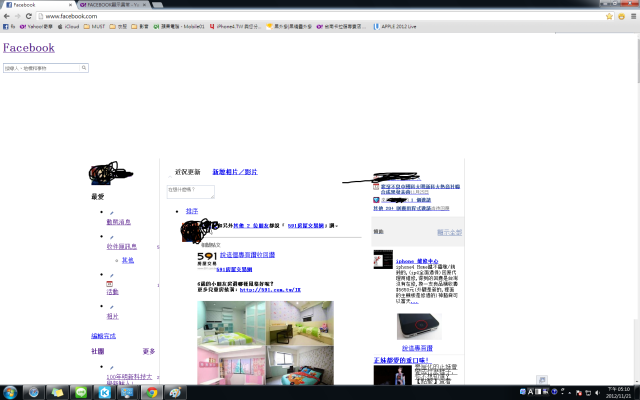The width and height of the screenshot is (640, 400).
Task: Select the 近況更新 tab
Action: tap(188, 172)
